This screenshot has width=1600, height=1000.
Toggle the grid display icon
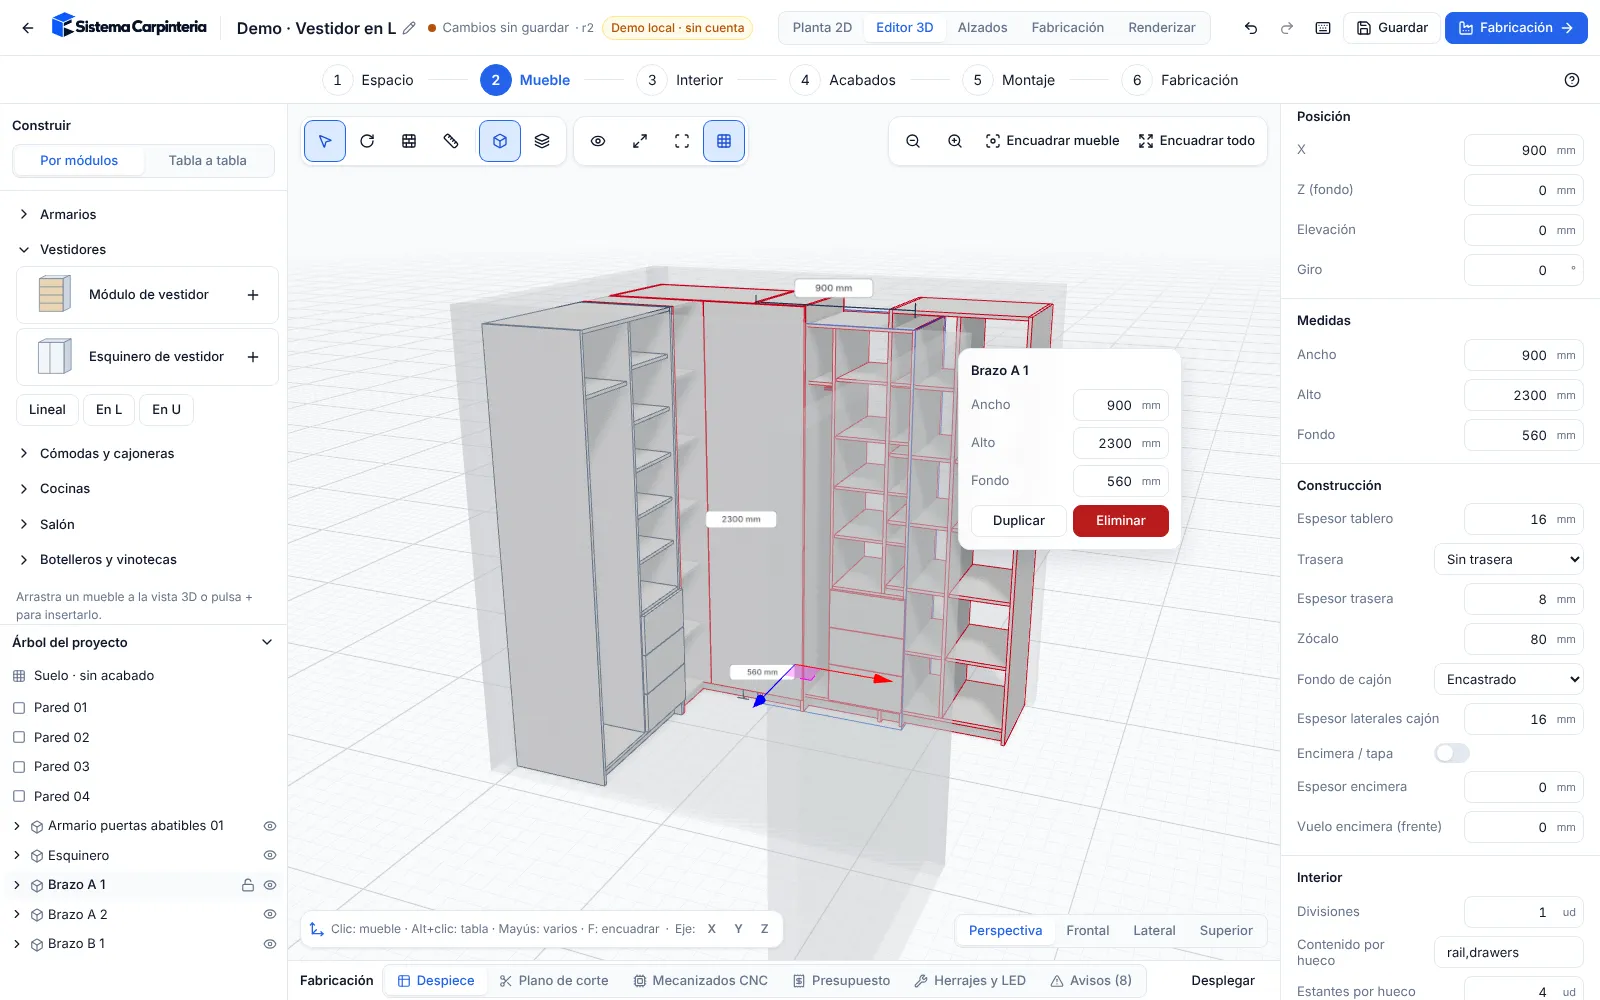[x=724, y=141]
